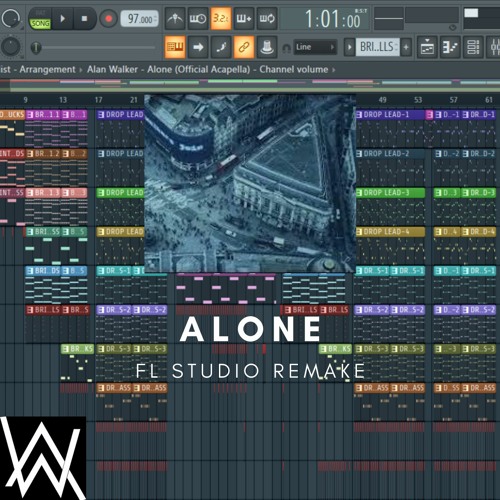Viewport: 500px width, 500px height.
Task: Expand the arrow after Channel volume
Action: tap(333, 70)
